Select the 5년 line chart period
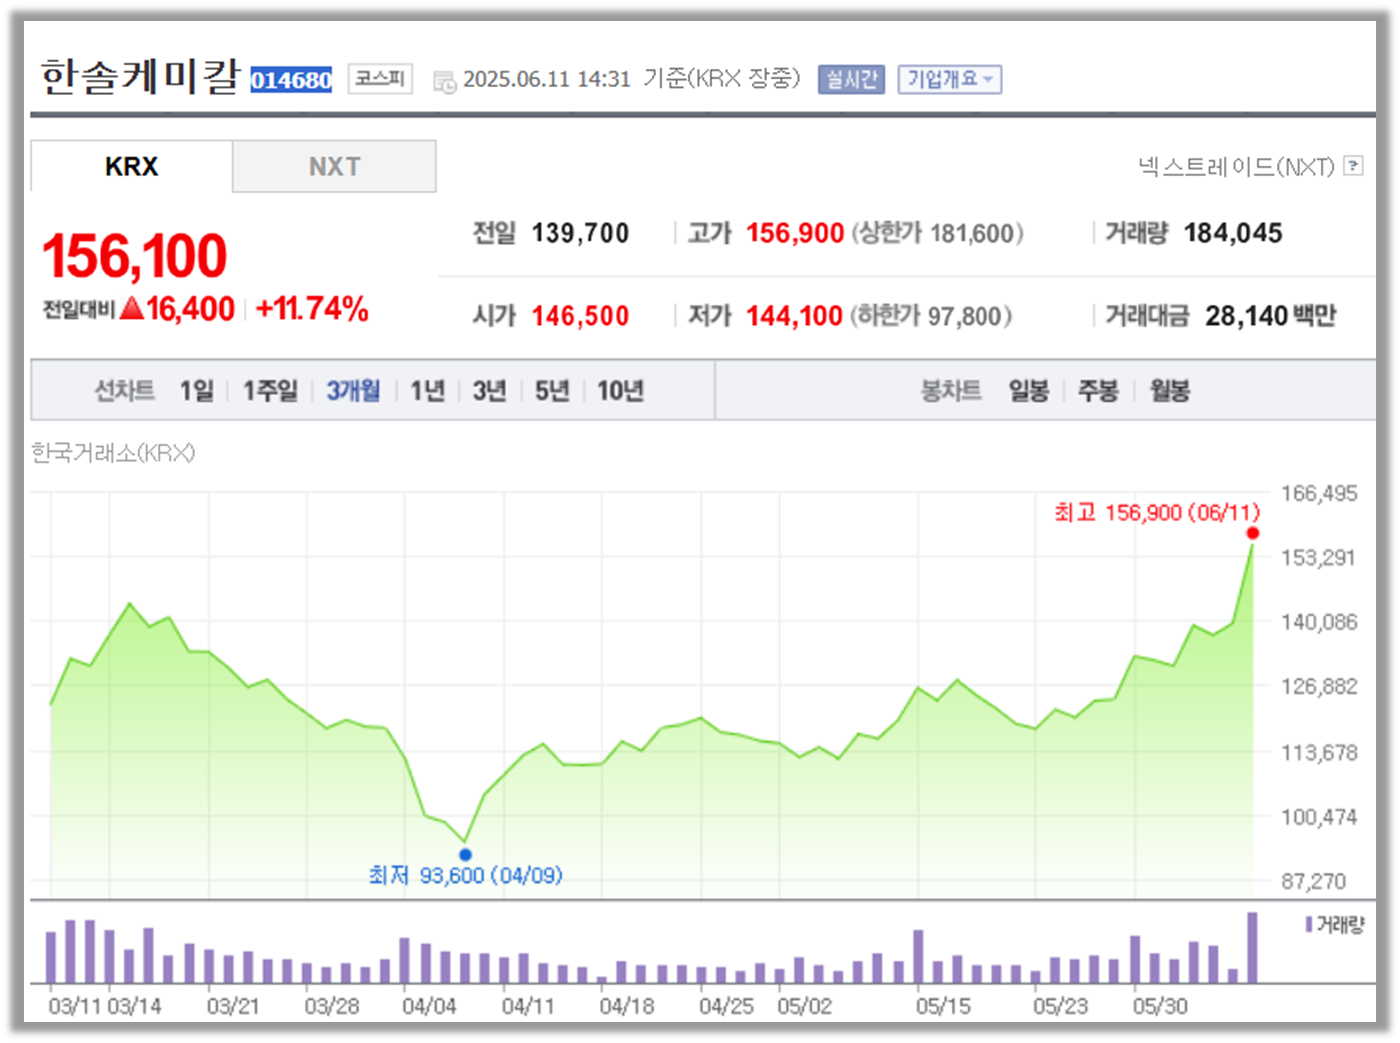 552,390
